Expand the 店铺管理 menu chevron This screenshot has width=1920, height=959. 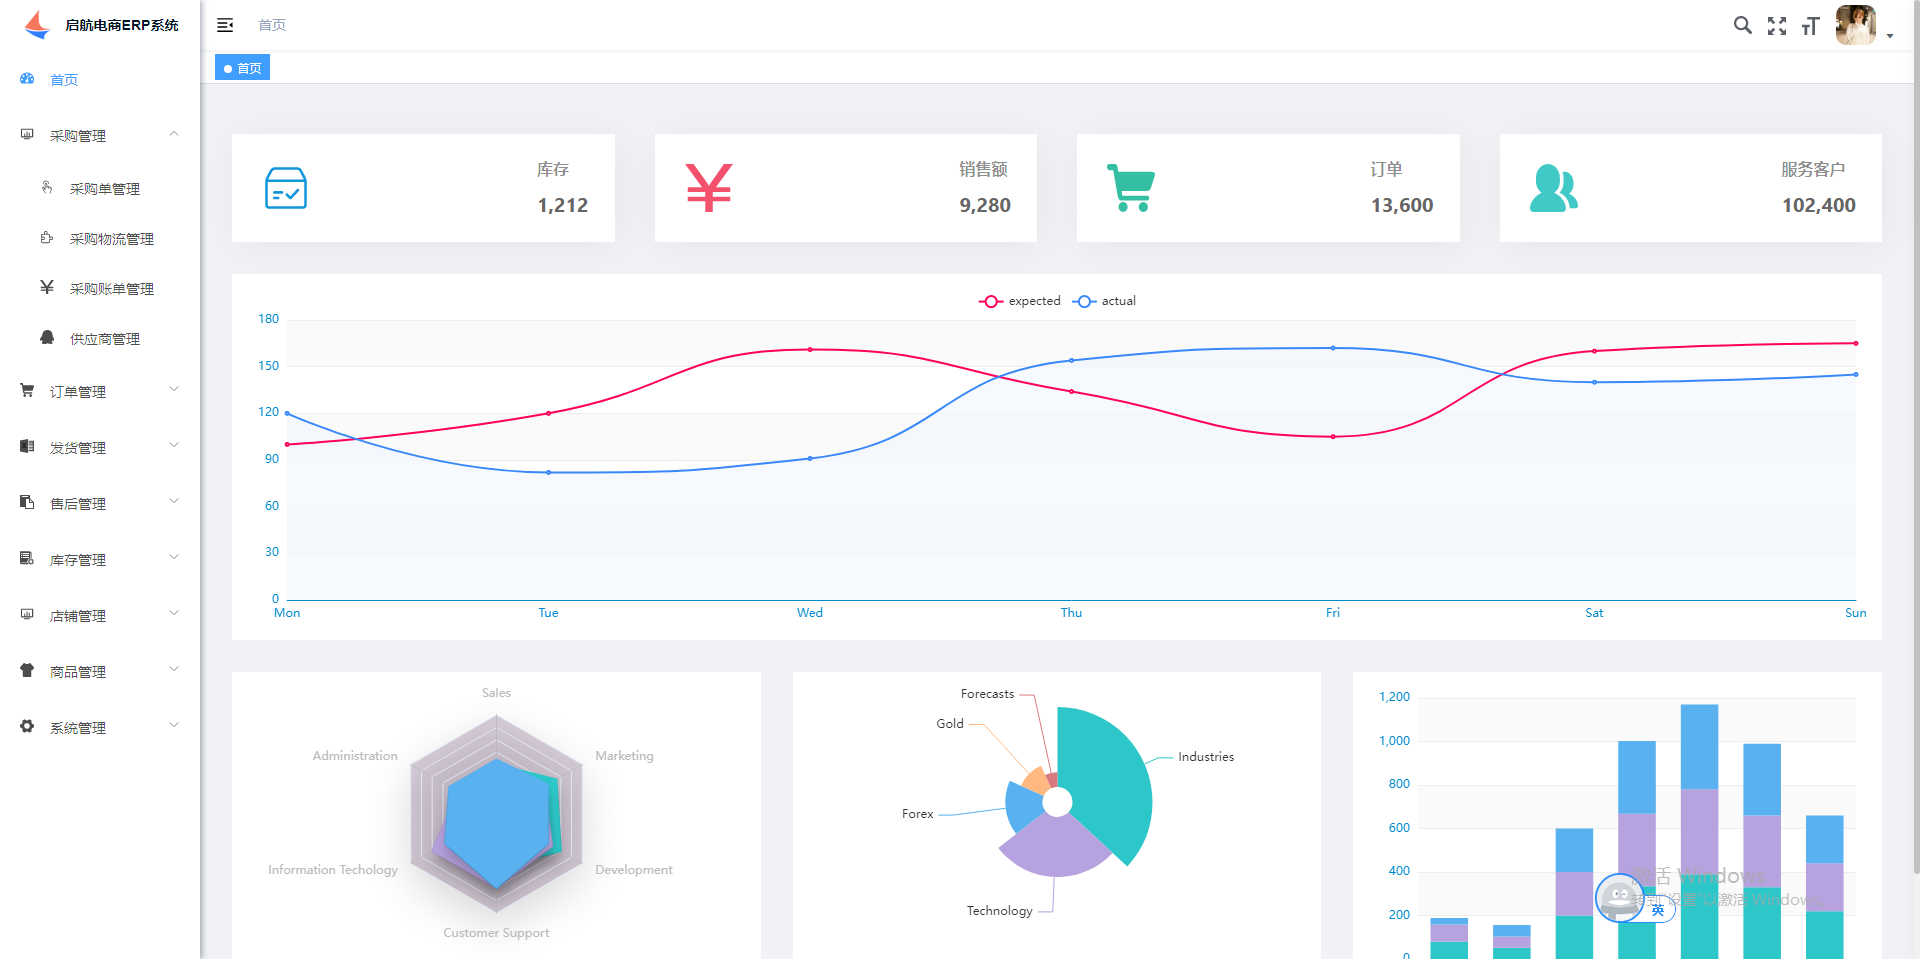[174, 613]
